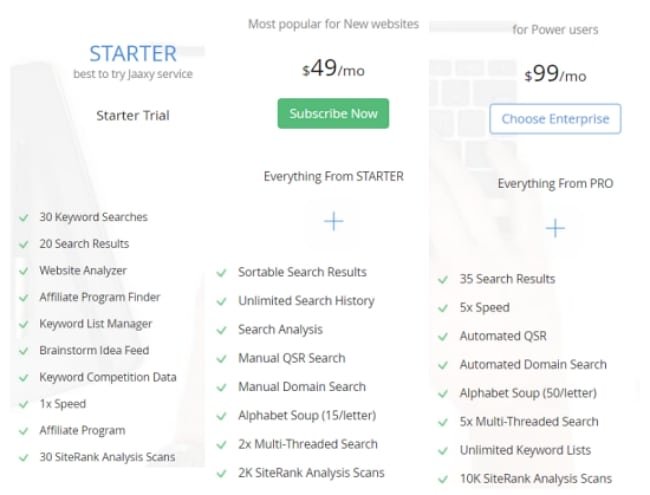Click the Affiliate Program Finder feature text
This screenshot has width=650, height=495.
pos(99,297)
